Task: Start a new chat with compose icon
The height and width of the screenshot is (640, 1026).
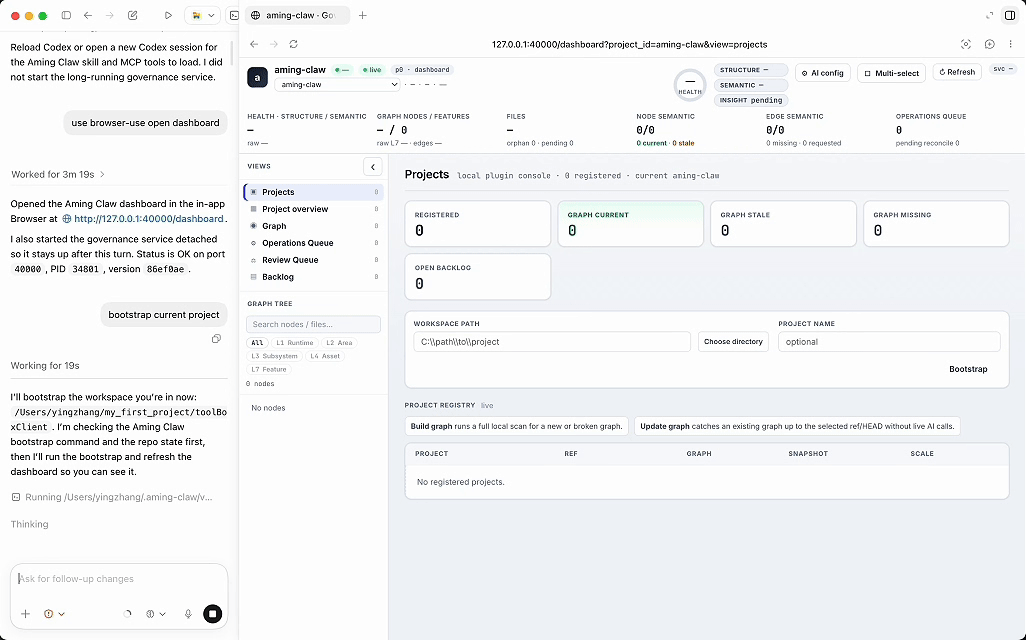Action: pos(133,15)
